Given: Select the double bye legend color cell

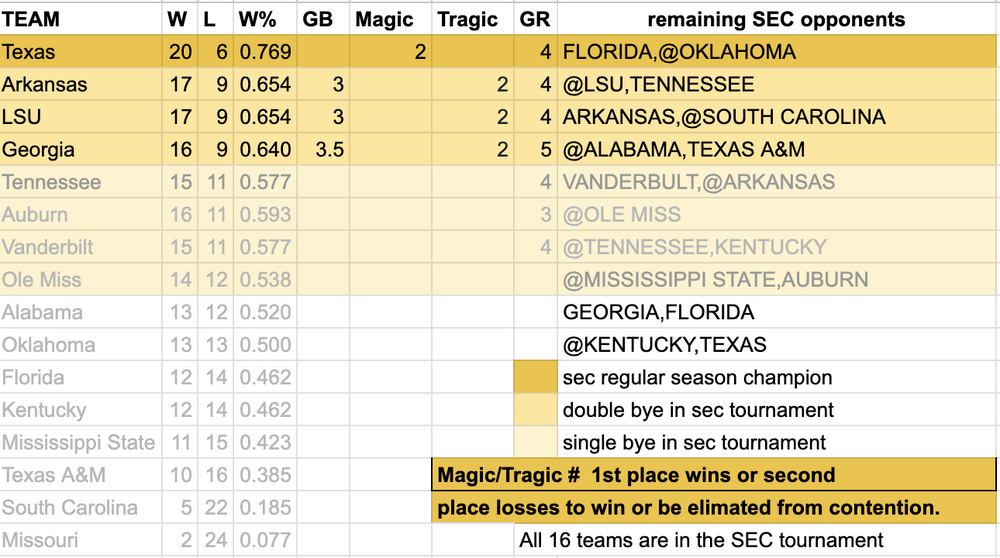Looking at the screenshot, I should 535,410.
